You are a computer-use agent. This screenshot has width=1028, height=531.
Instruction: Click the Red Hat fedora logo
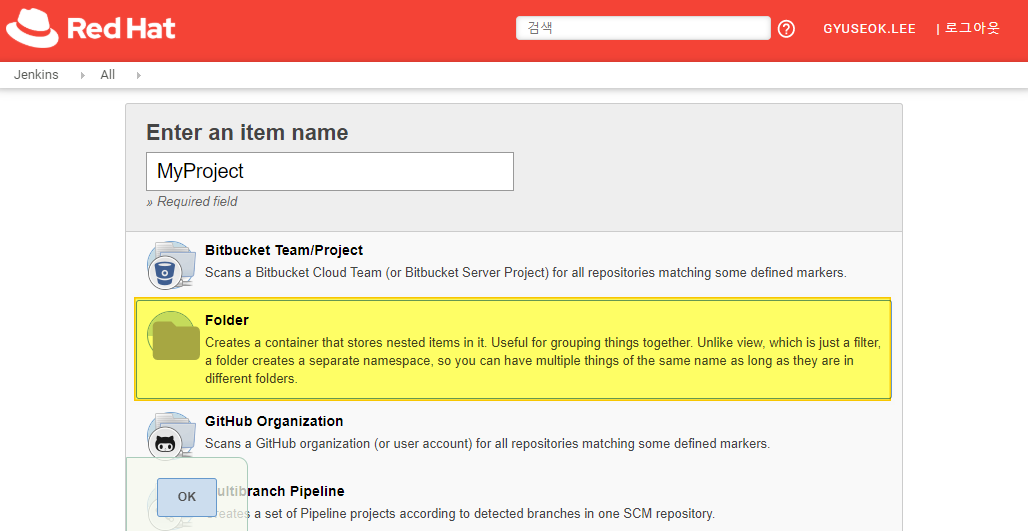pyautogui.click(x=32, y=28)
